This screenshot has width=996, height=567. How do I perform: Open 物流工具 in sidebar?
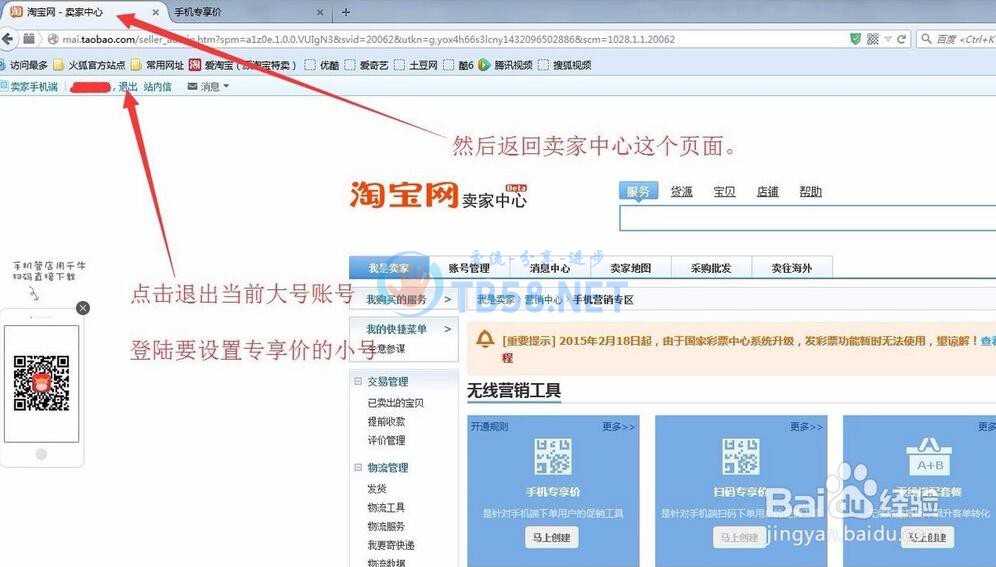click(386, 507)
